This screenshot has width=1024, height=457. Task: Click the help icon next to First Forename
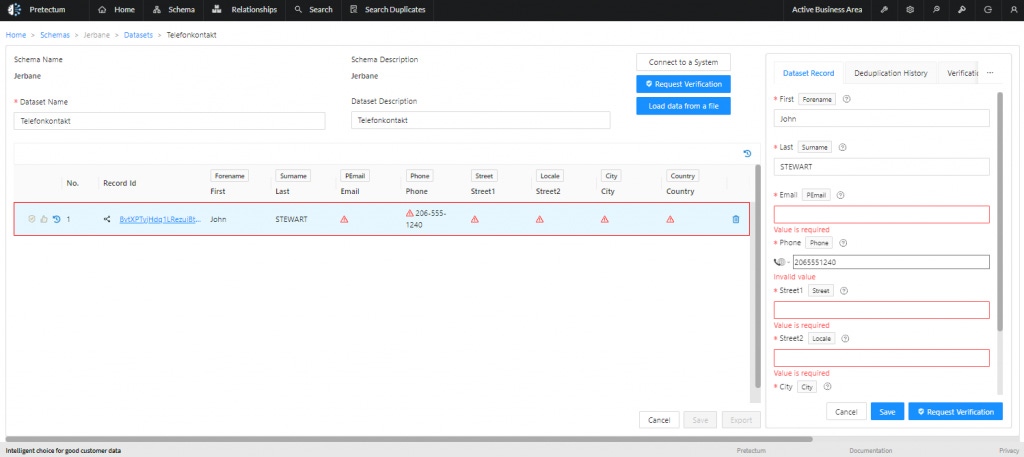[x=846, y=99]
